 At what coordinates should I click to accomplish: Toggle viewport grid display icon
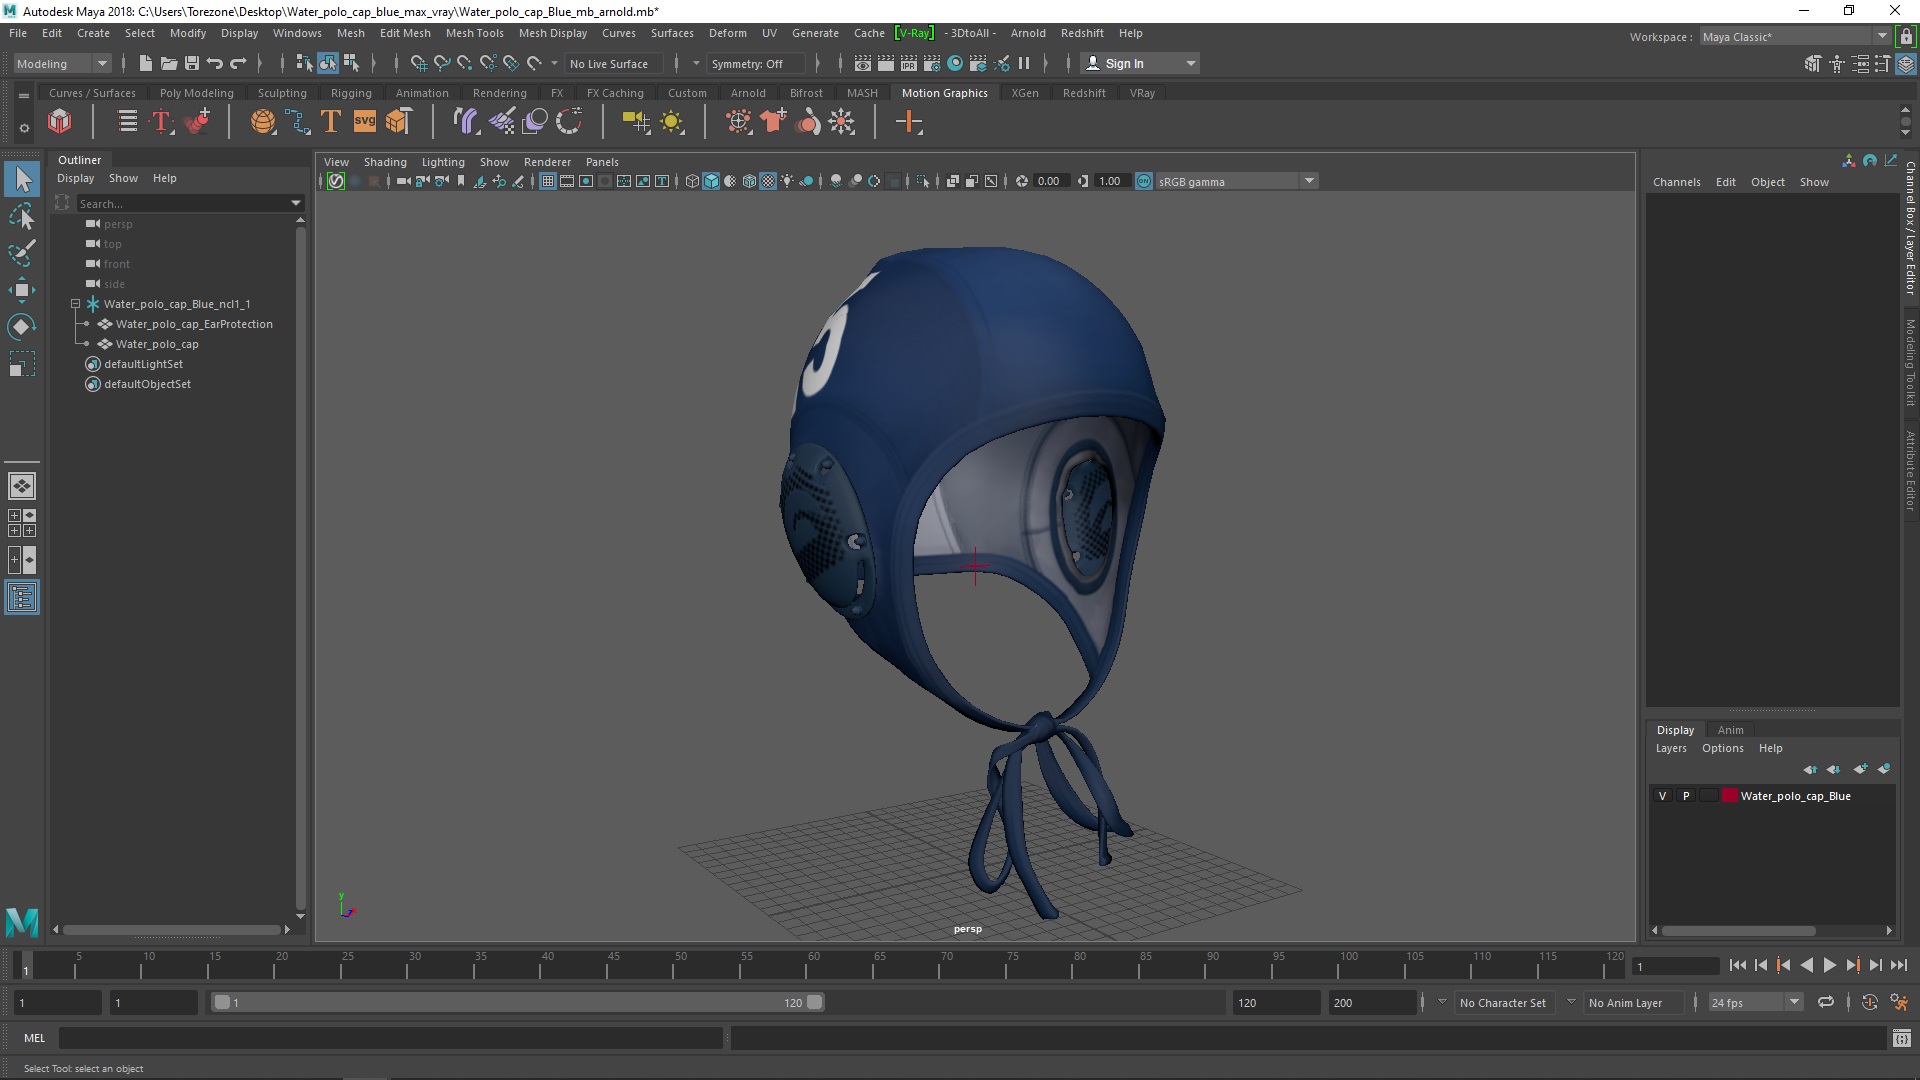coord(548,181)
